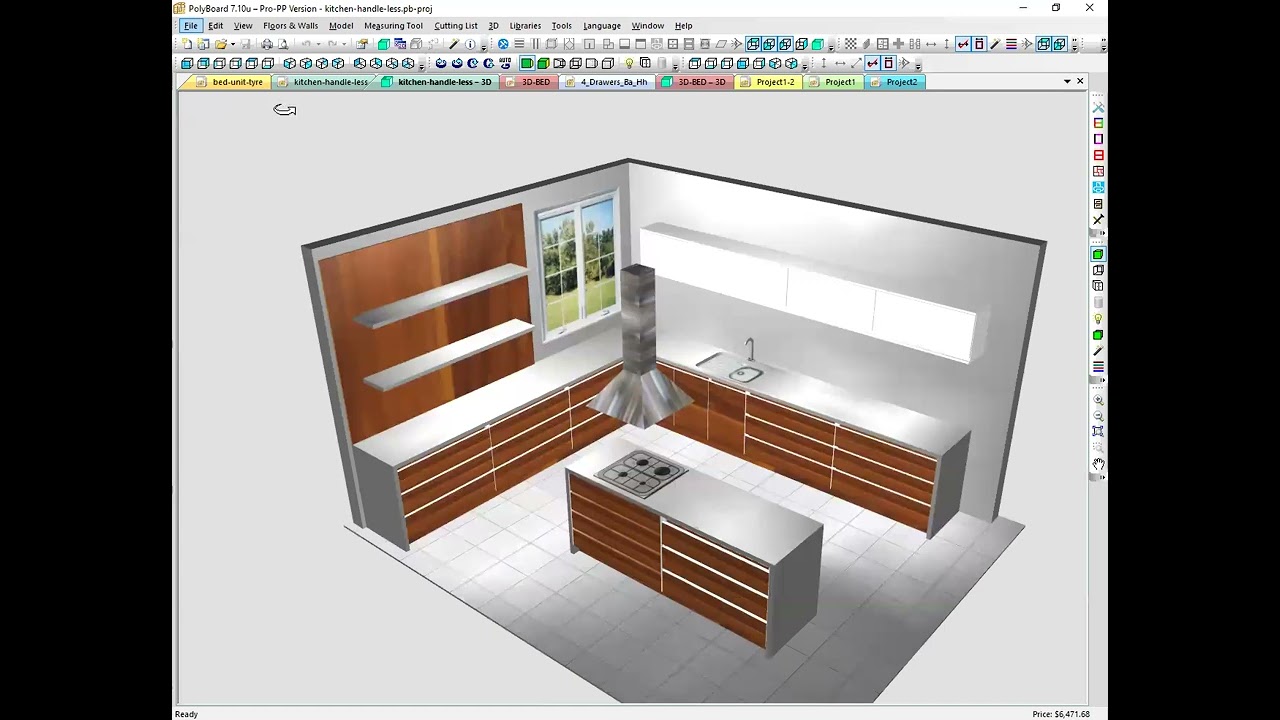Click the green 3D cabinet view icon
1280x720 pixels.
tap(383, 44)
